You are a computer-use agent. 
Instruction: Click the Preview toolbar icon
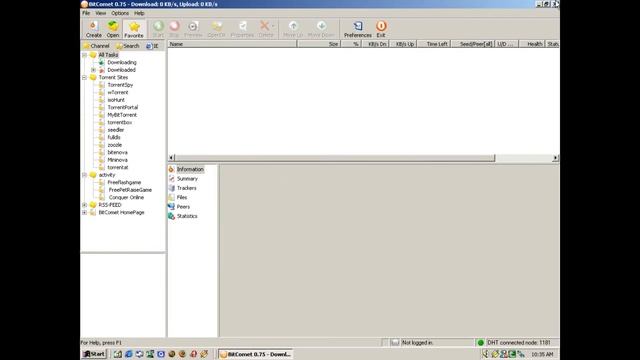(193, 29)
